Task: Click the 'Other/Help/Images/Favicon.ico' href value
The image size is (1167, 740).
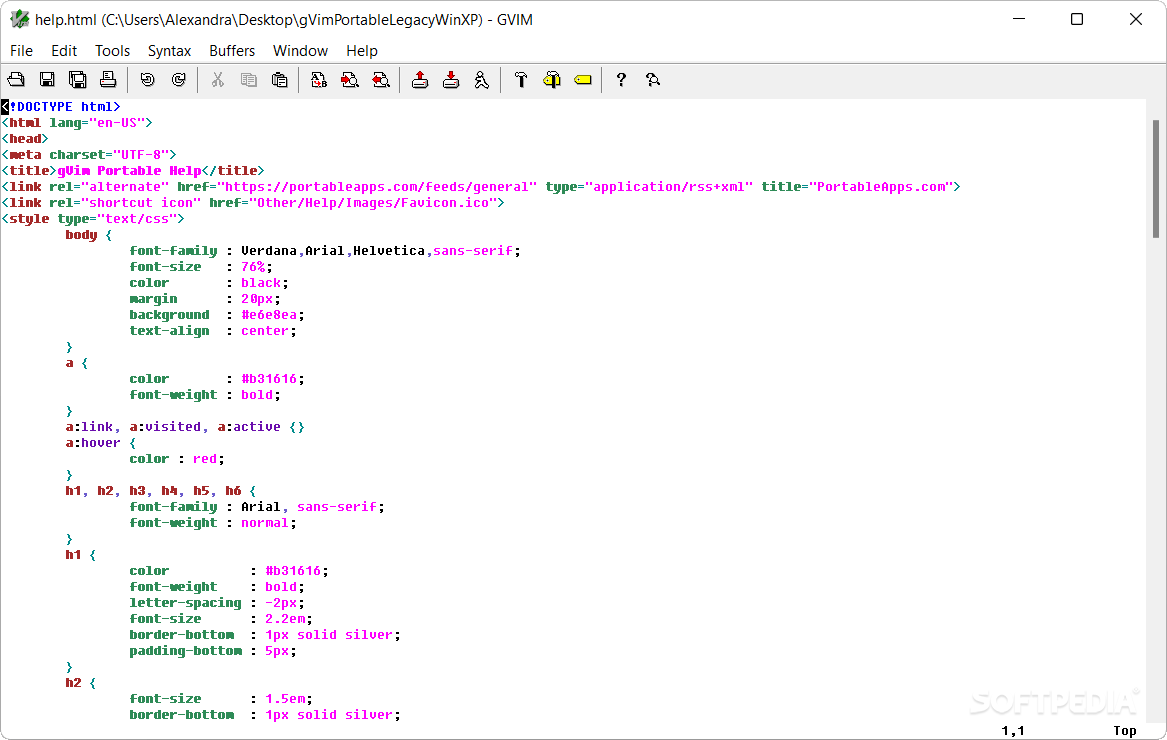Action: click(x=373, y=202)
